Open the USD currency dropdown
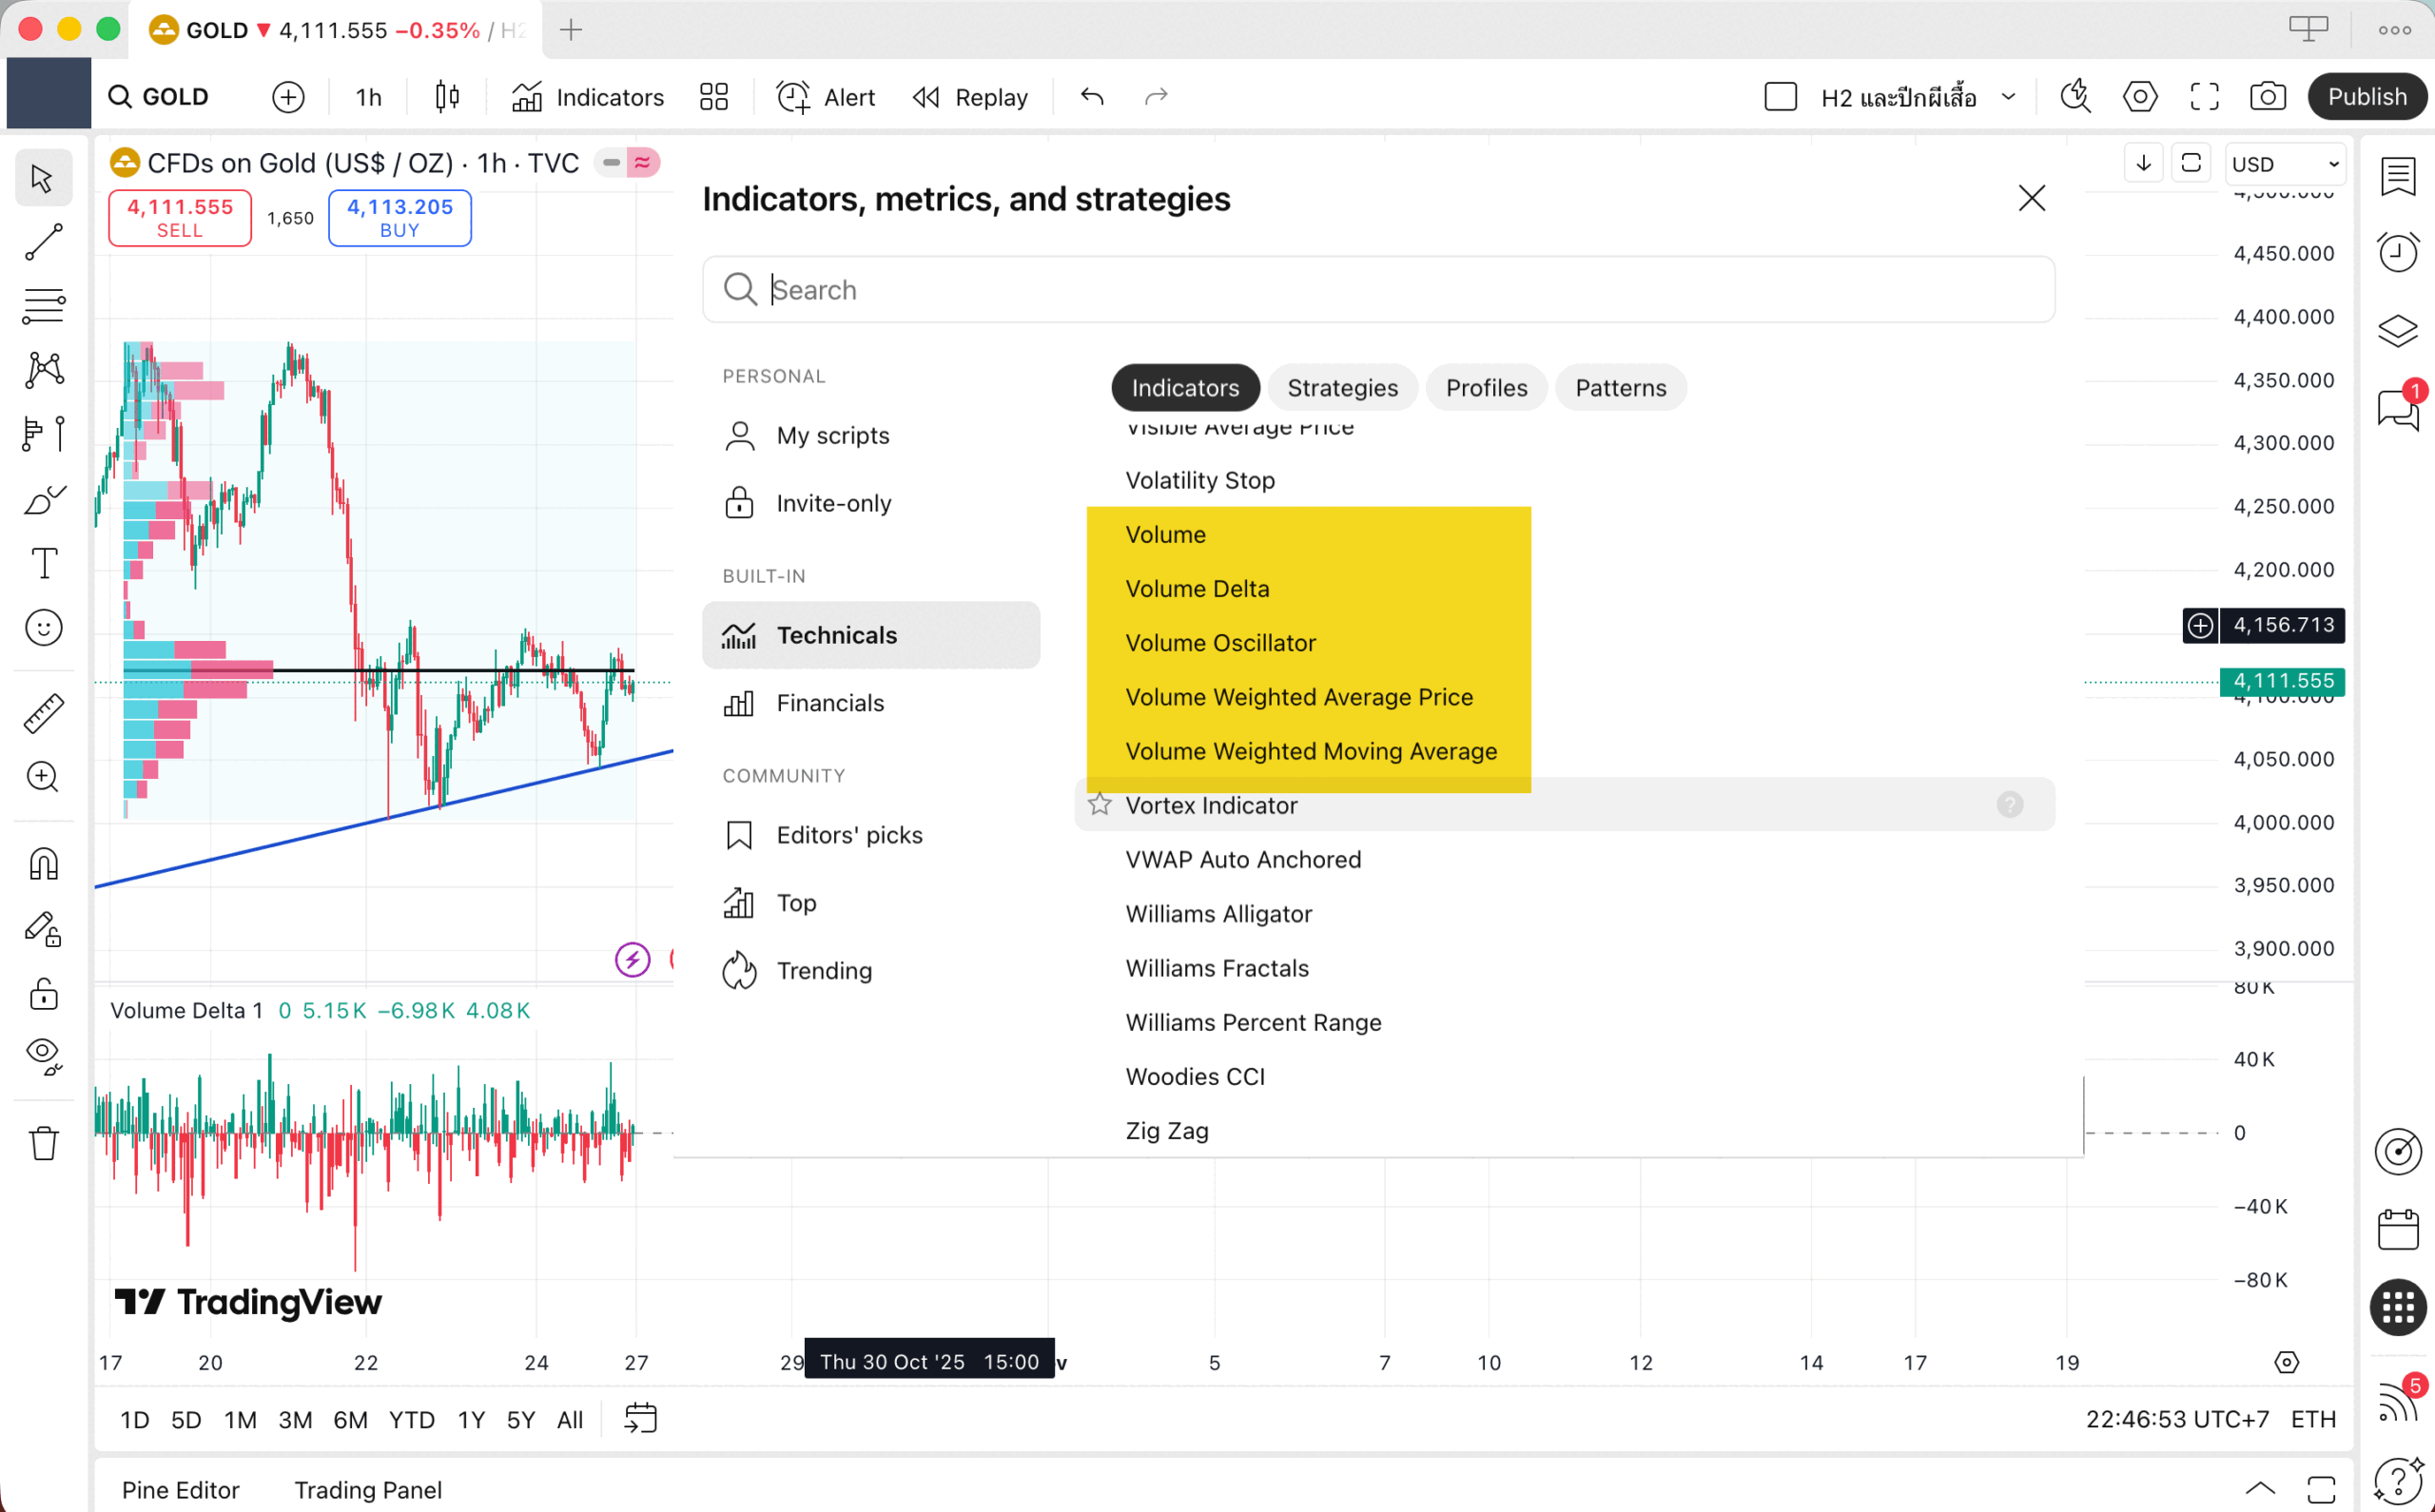The image size is (2435, 1512). (x=2285, y=164)
